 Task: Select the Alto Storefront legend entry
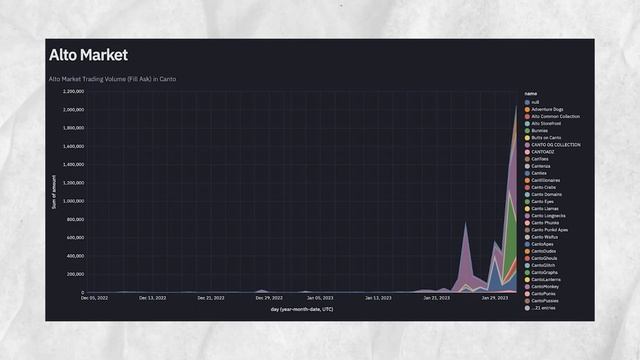(542, 124)
